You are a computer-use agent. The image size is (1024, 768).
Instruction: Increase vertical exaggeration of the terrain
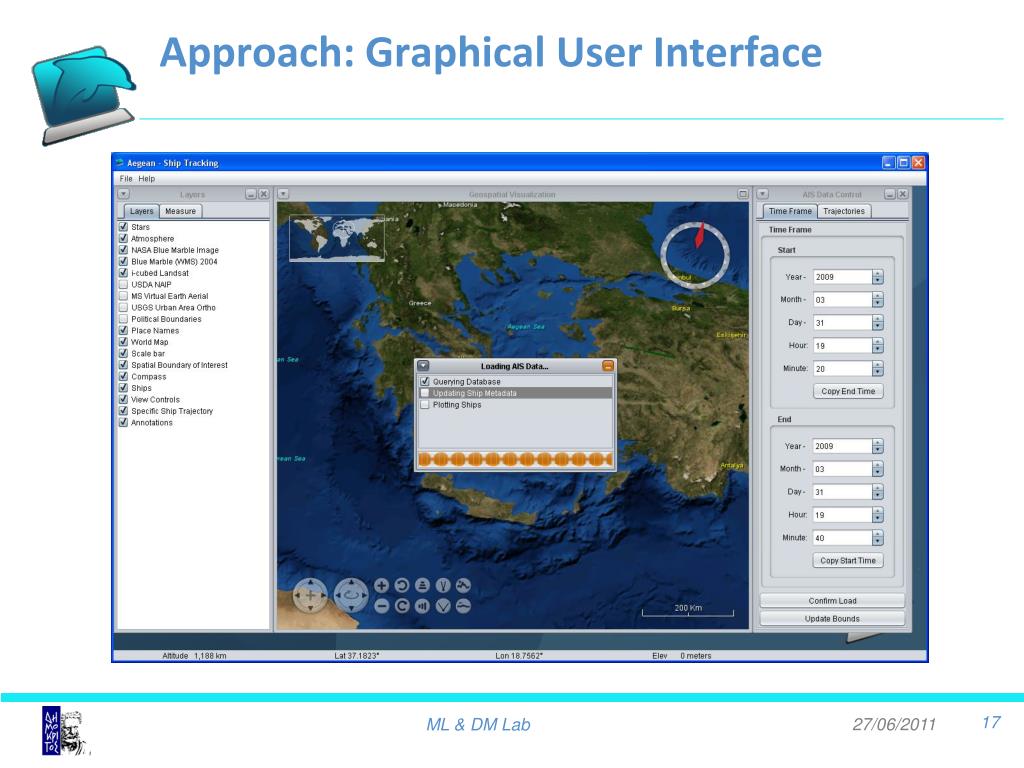(x=463, y=586)
